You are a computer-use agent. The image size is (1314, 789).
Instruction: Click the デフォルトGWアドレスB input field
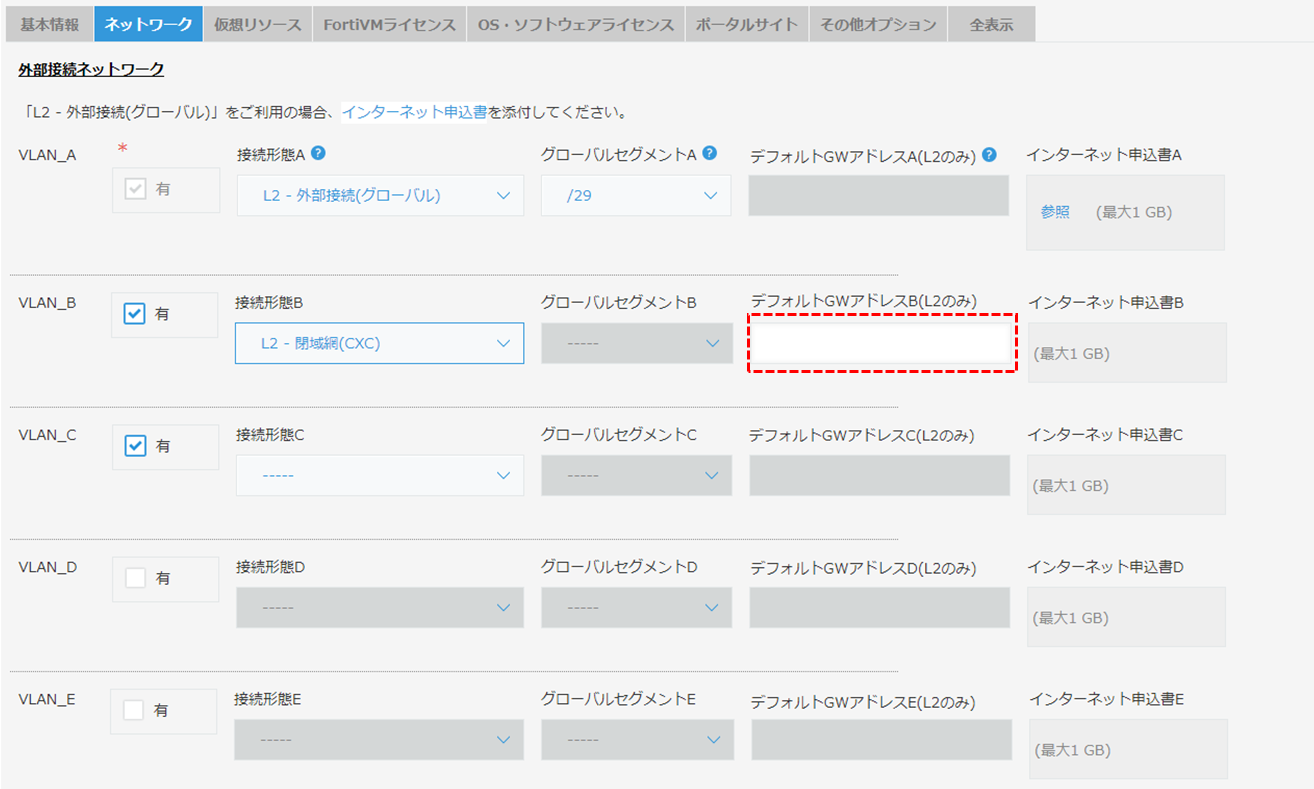tap(882, 343)
